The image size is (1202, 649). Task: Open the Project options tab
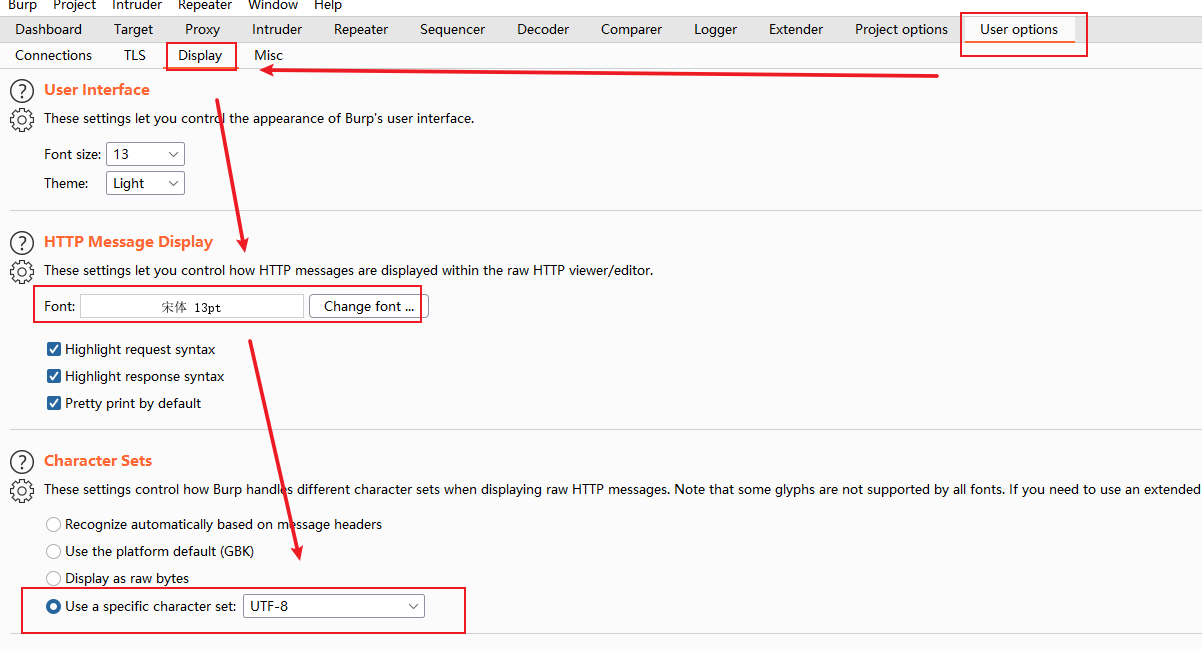coord(901,29)
